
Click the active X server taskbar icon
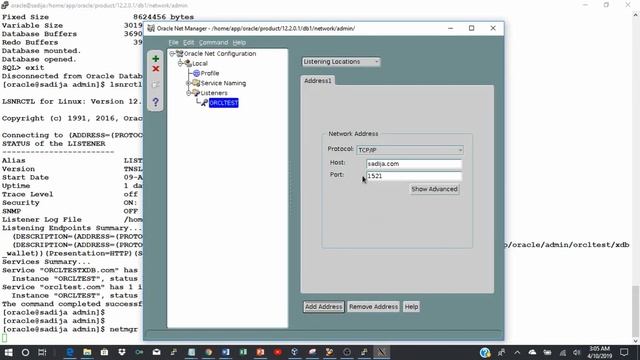[x=382, y=352]
